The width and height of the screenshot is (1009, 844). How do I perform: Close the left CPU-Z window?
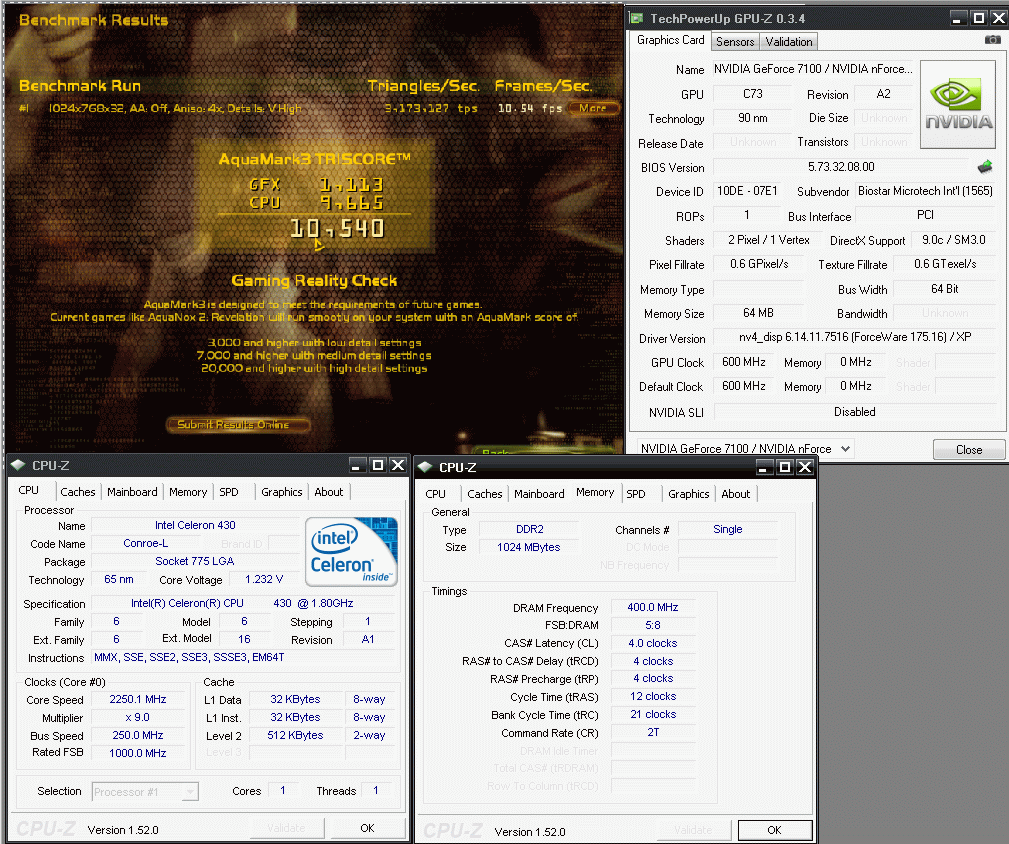398,465
